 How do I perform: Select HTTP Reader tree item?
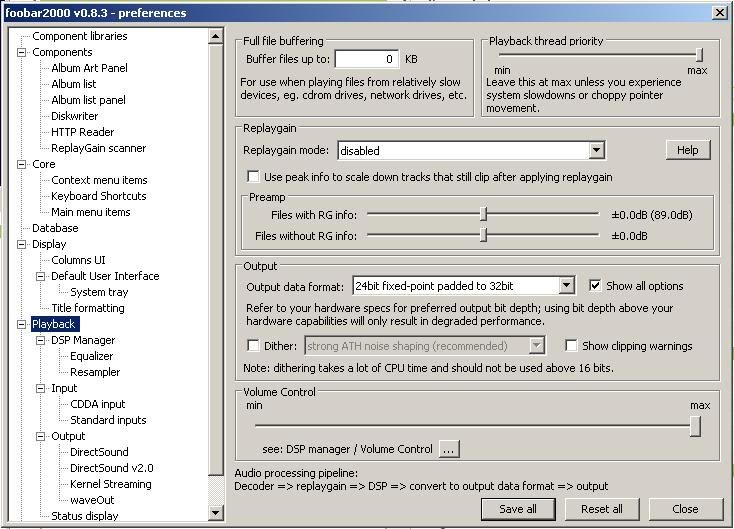click(x=82, y=132)
